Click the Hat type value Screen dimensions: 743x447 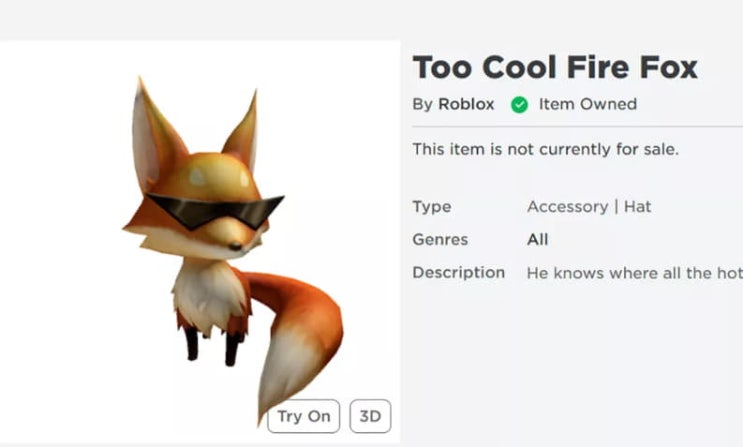click(x=637, y=206)
